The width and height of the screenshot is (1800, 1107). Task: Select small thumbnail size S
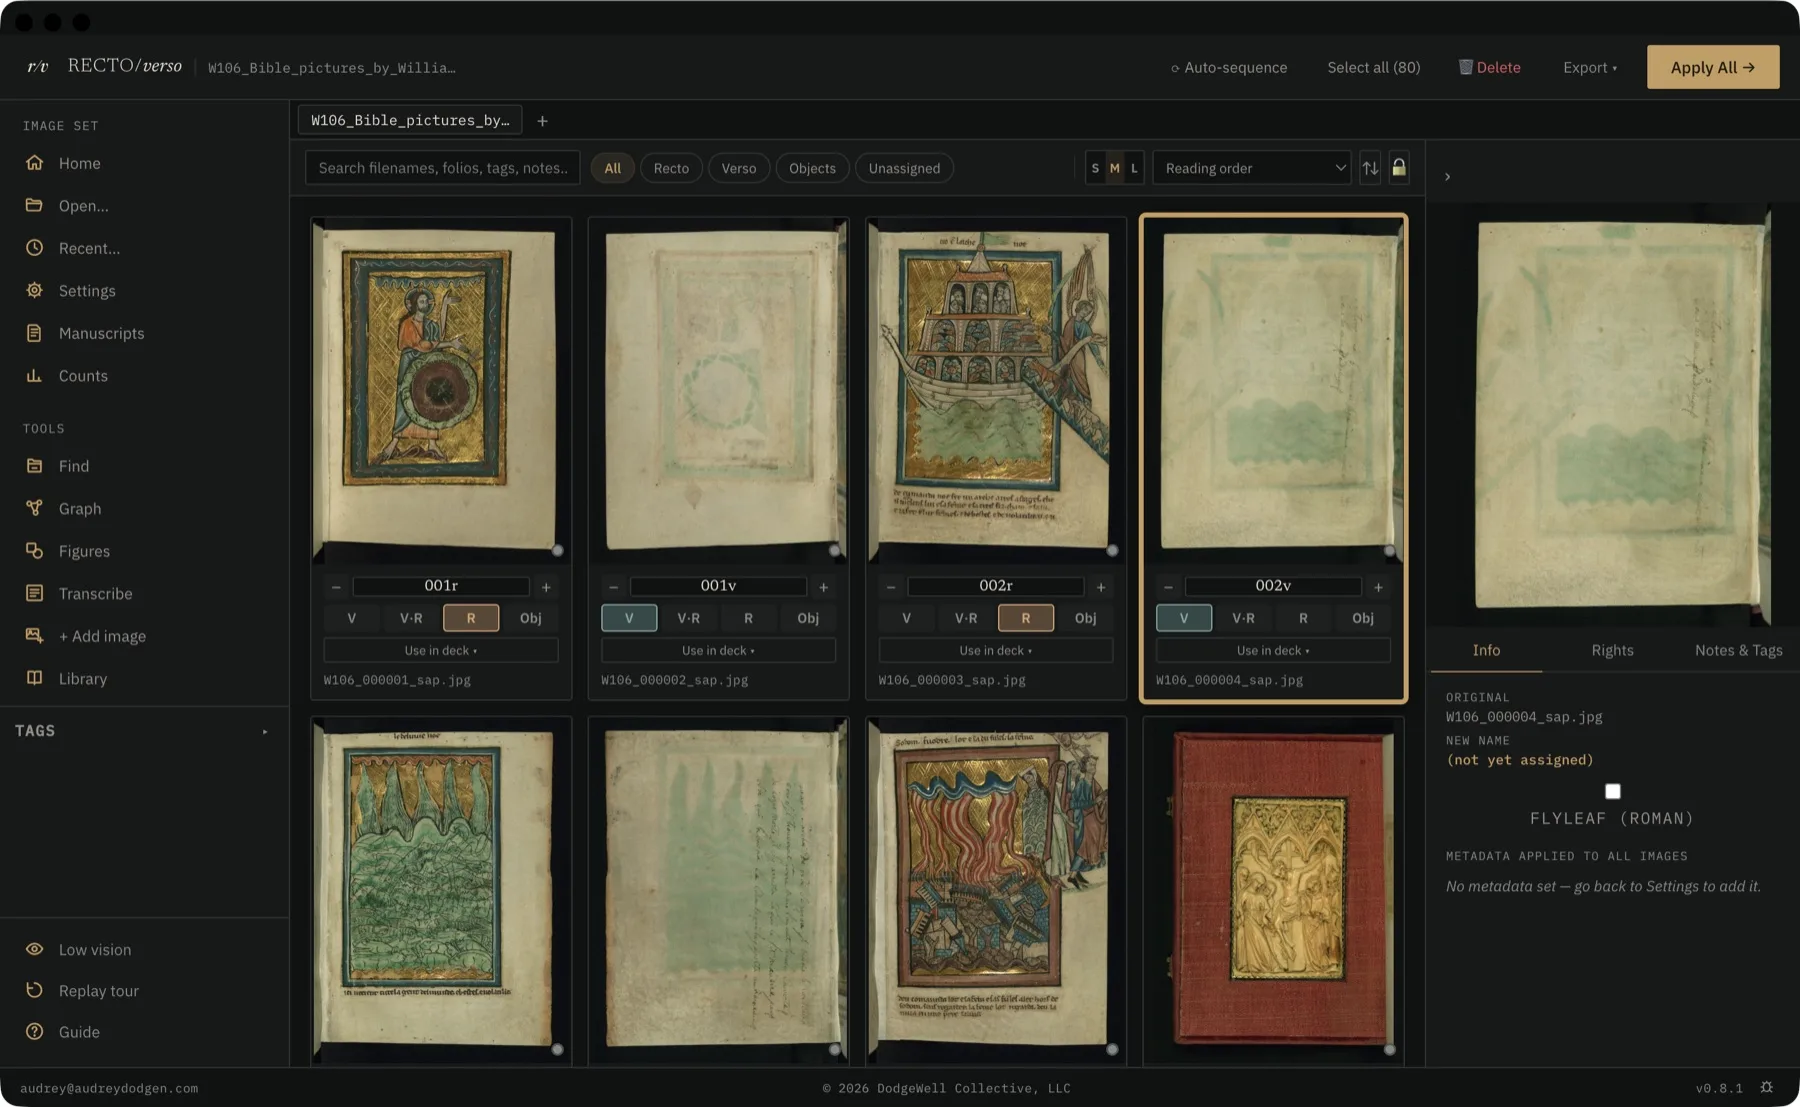[x=1095, y=168]
